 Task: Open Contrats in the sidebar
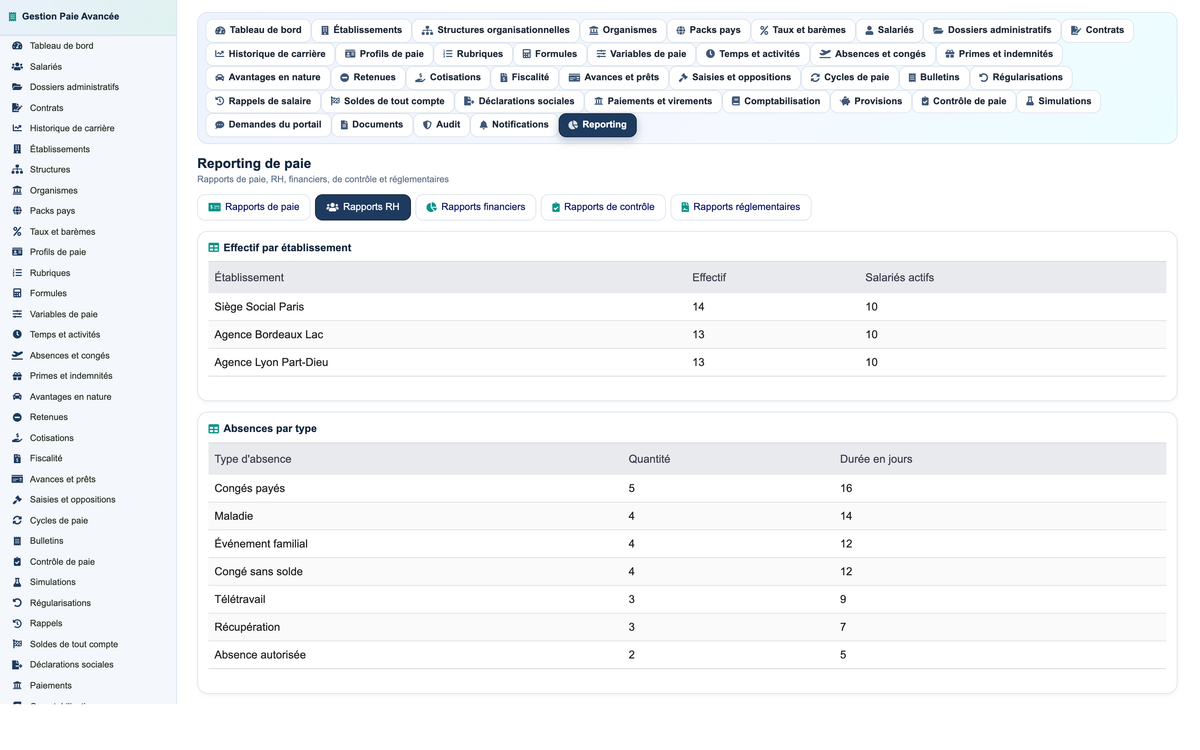88,108
